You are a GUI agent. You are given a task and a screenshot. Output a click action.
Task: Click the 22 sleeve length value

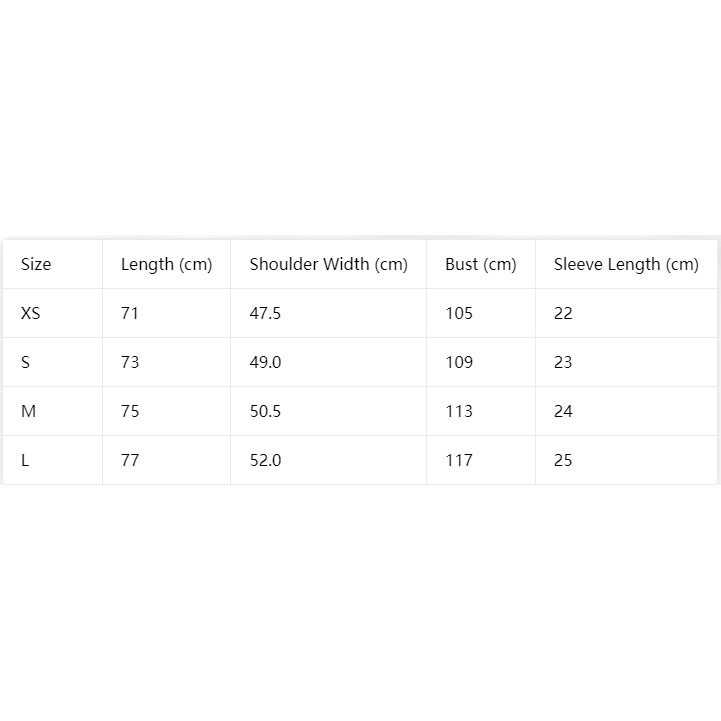563,314
